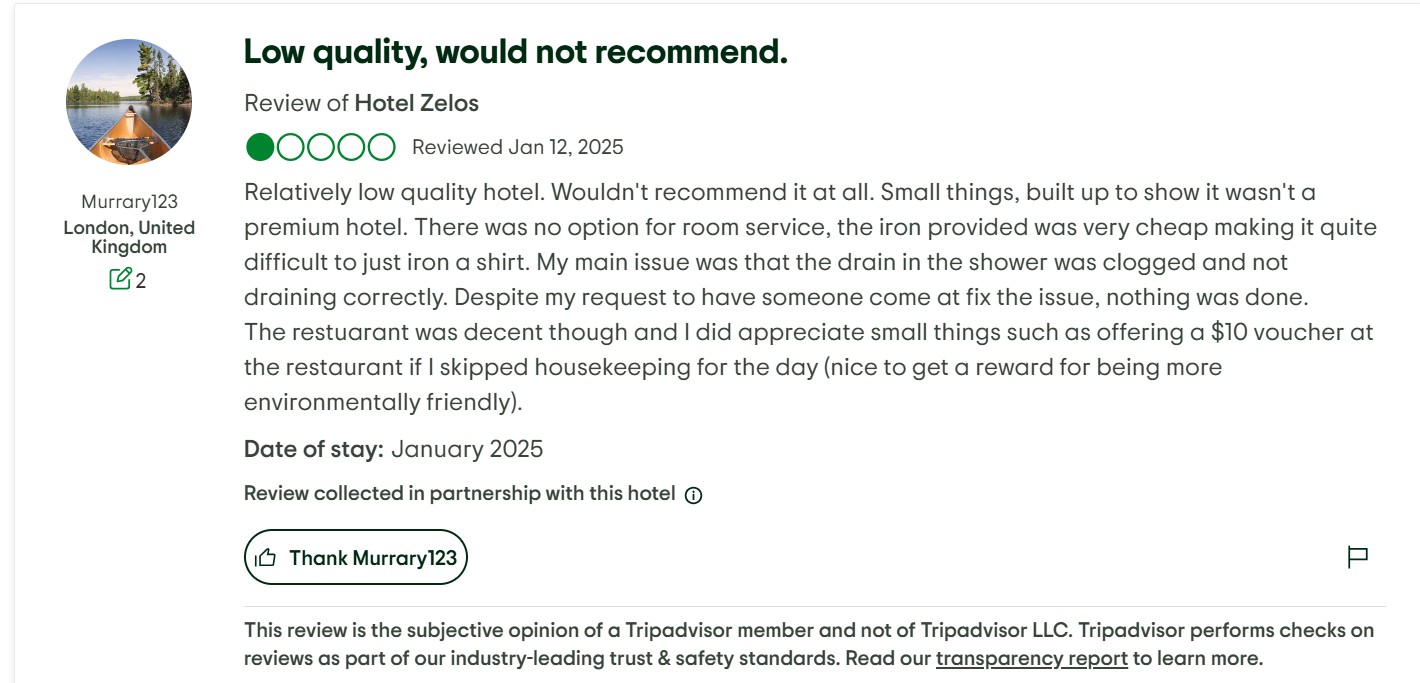
Task: Open the reviewer's canoe profile picture
Action: [x=129, y=102]
